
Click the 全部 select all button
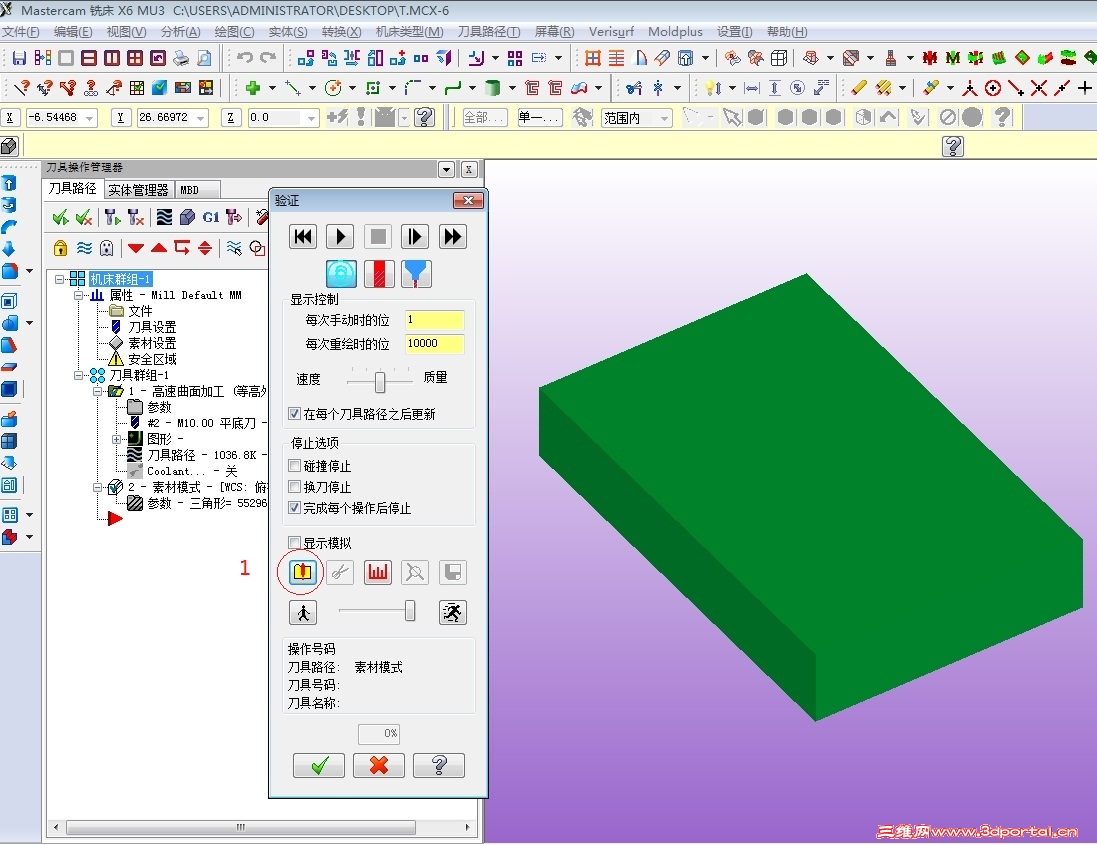[484, 118]
